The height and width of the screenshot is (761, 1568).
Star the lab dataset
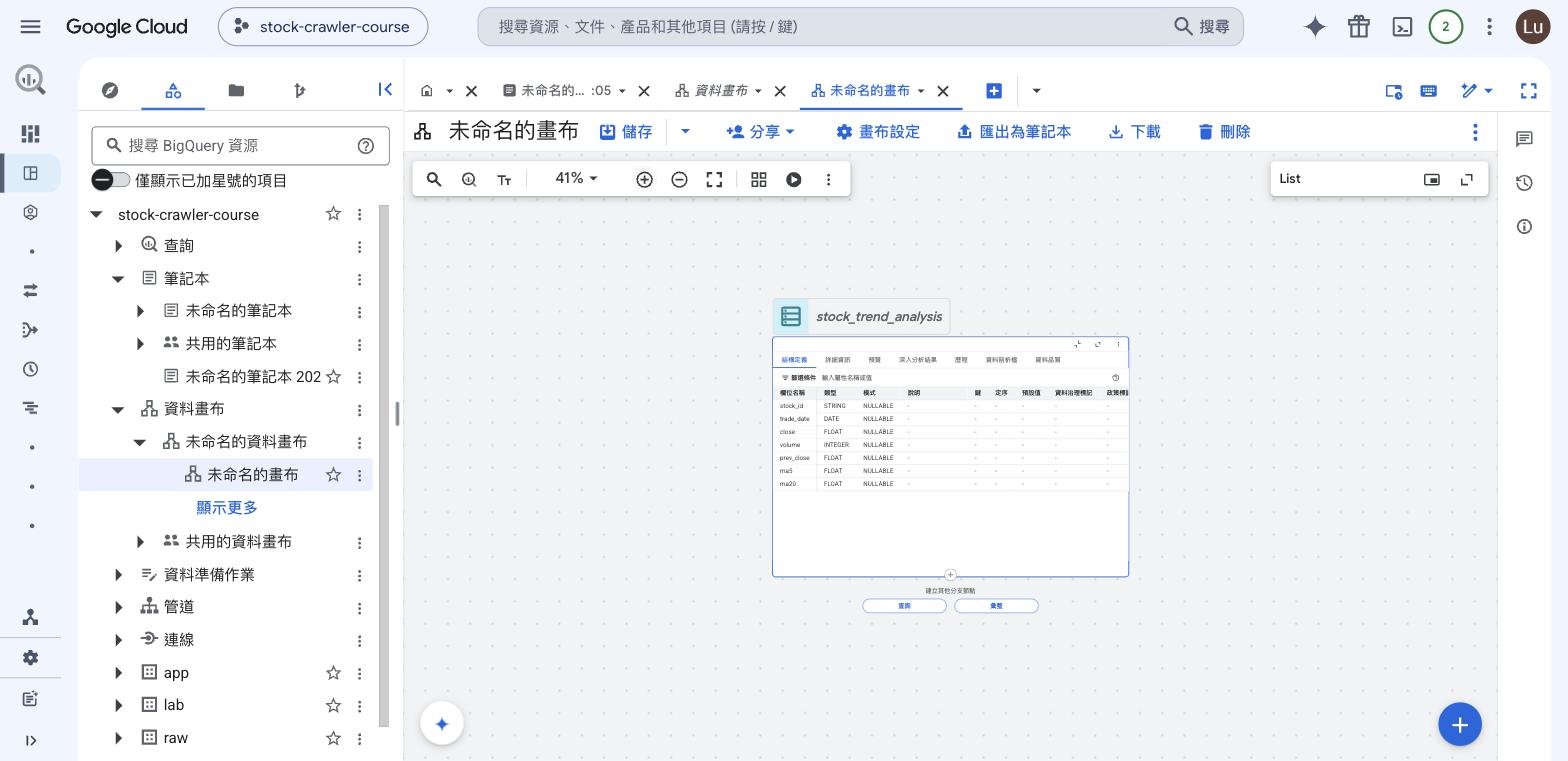click(333, 705)
